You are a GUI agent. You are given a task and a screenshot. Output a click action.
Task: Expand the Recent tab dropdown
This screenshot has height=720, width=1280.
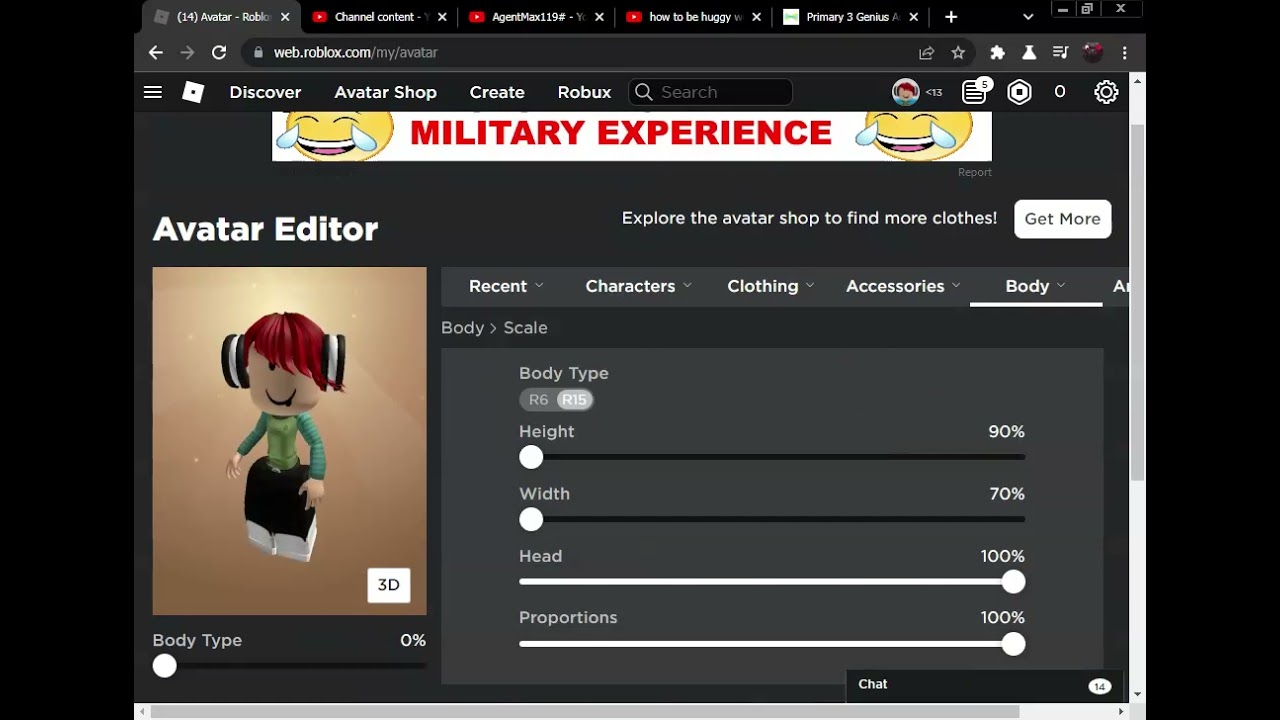506,286
